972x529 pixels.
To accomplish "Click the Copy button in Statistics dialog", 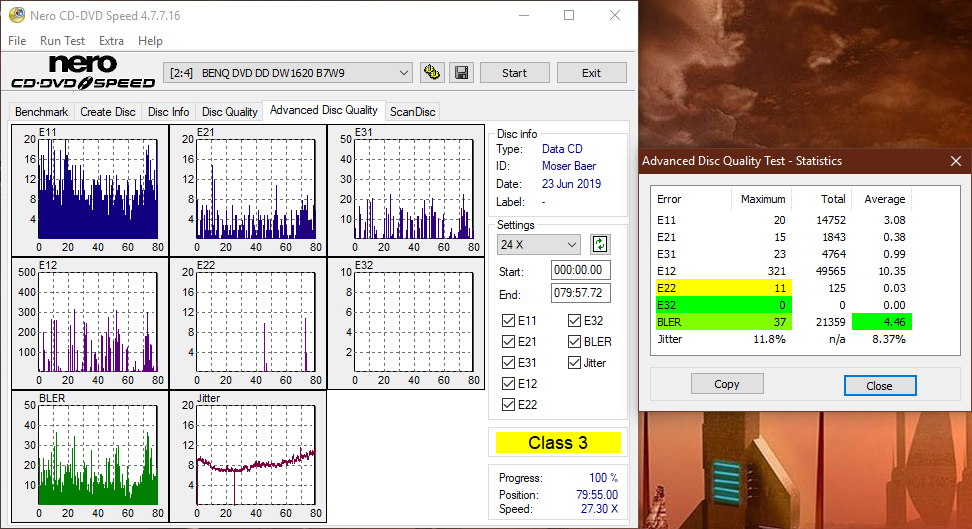I will coord(727,384).
